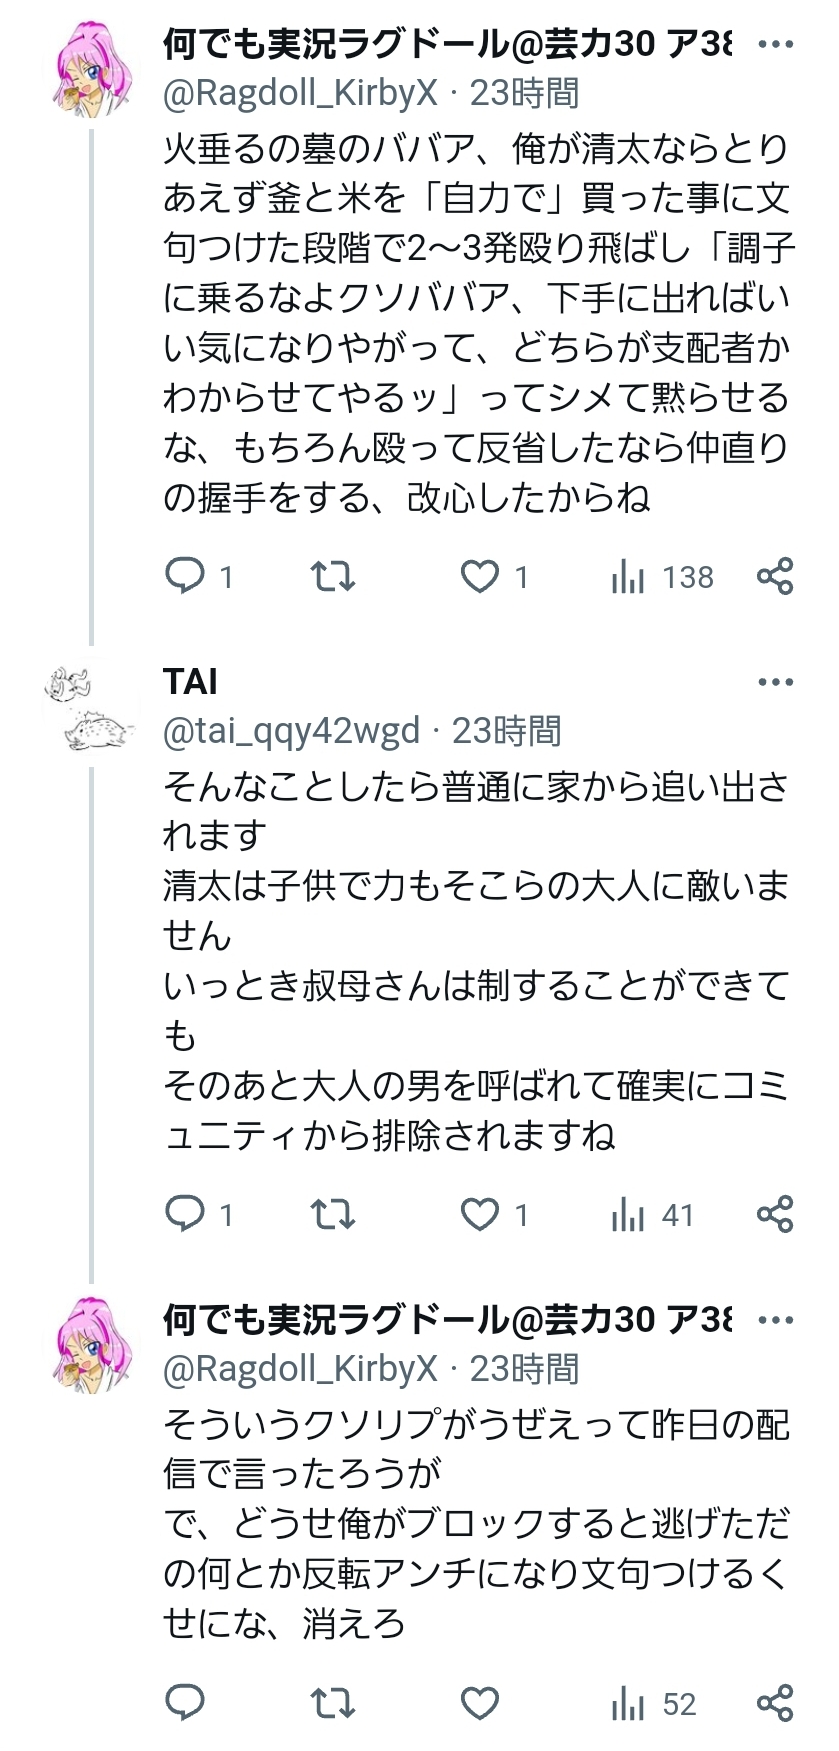This screenshot has height=1751, width=839.
Task: Like TAI's reply tweet
Action: click(x=480, y=1214)
